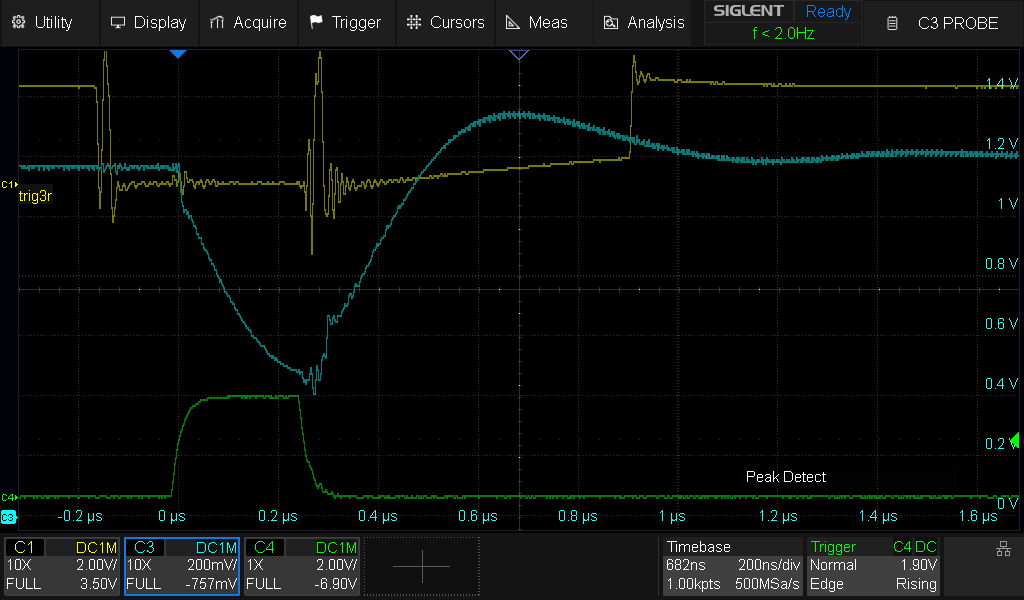
Task: Click the cyan C3 offset marker
Action: pos(9,517)
